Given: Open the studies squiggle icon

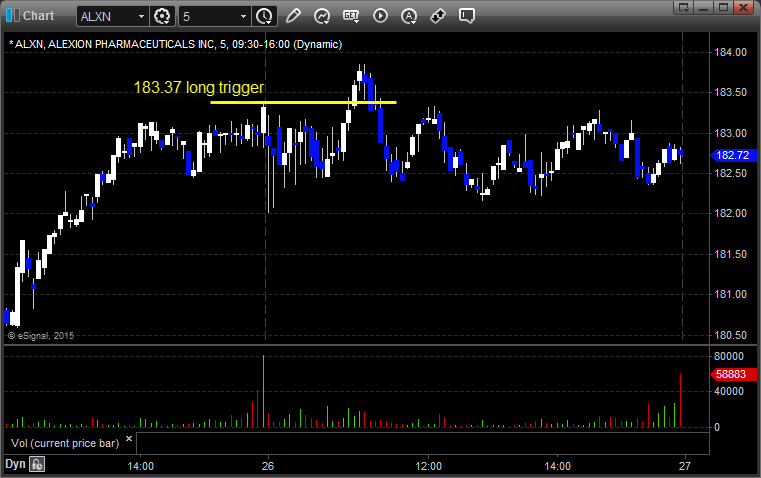Looking at the screenshot, I should coord(322,16).
